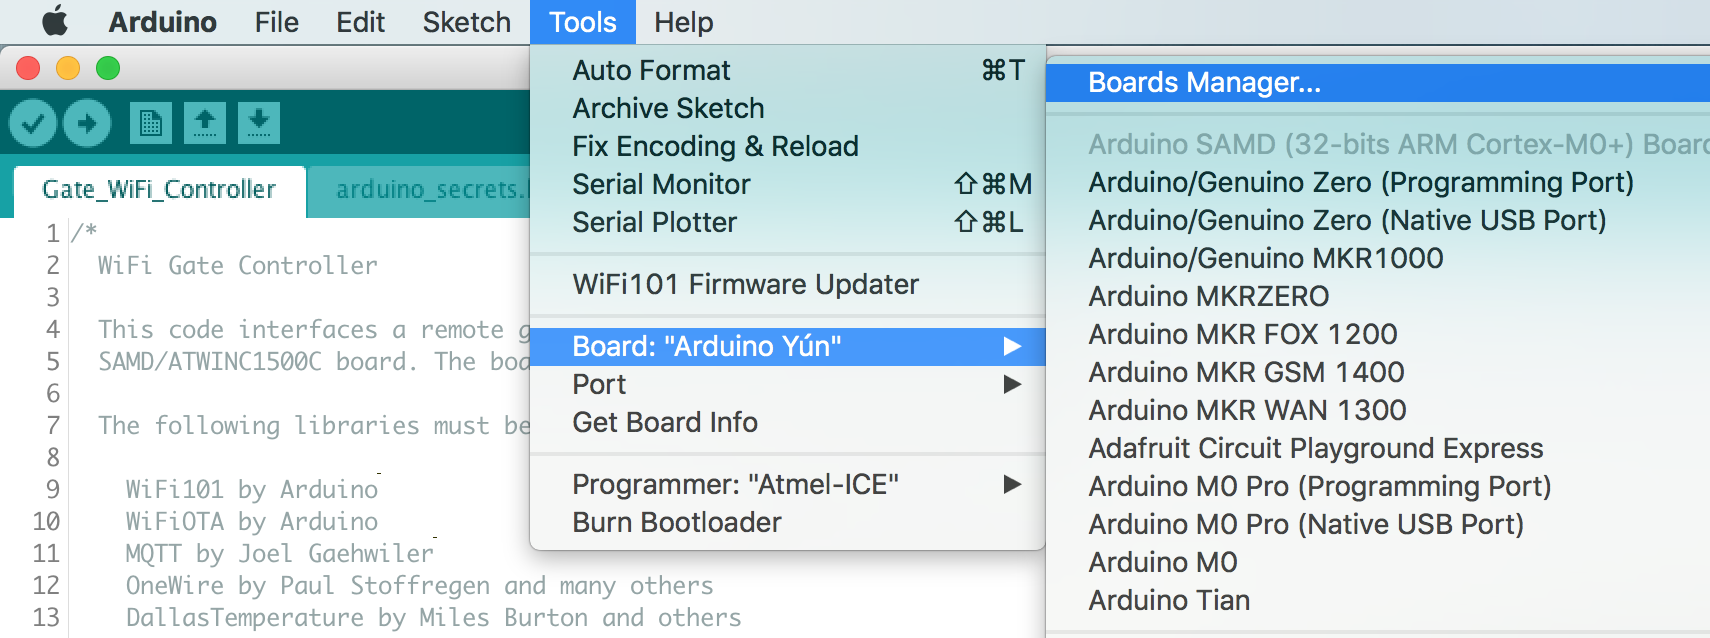
Task: Open the Sketch menu
Action: pyautogui.click(x=467, y=22)
